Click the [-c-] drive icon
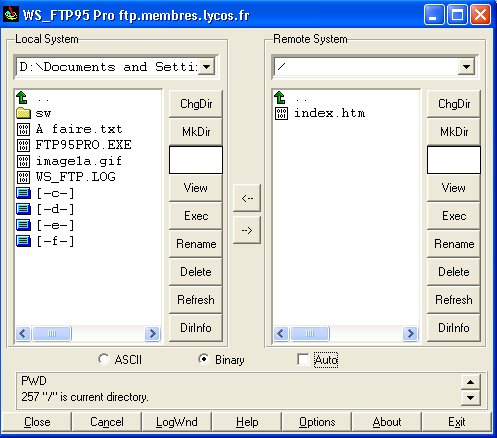Screen dimensions: 497x438 23,193
